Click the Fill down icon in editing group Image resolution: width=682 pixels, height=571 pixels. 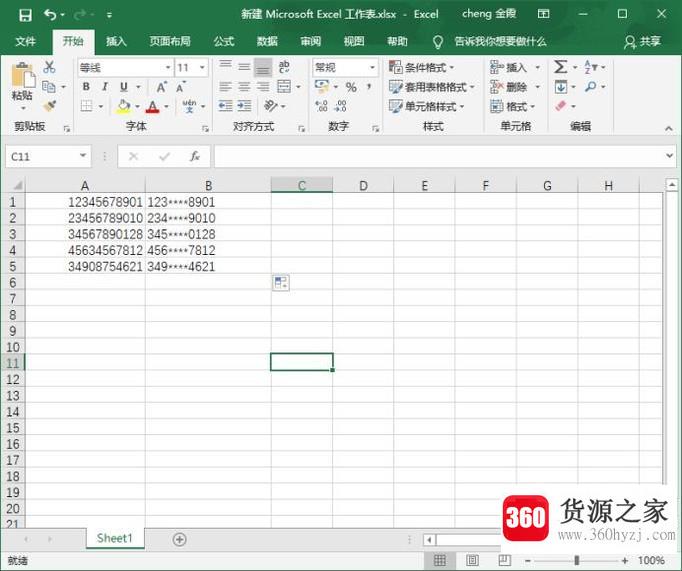click(561, 87)
